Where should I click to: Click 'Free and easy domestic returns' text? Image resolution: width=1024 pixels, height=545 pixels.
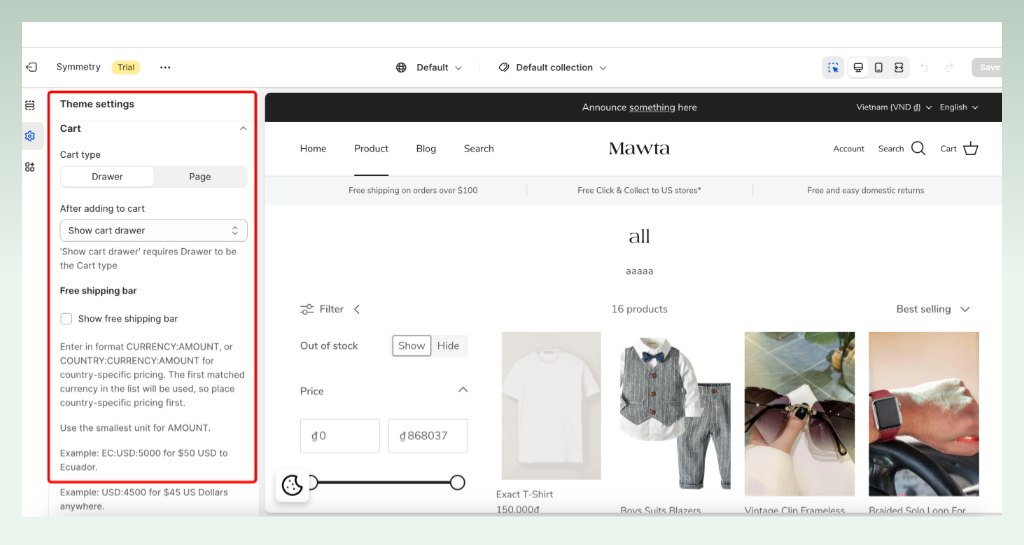pyautogui.click(x=865, y=191)
